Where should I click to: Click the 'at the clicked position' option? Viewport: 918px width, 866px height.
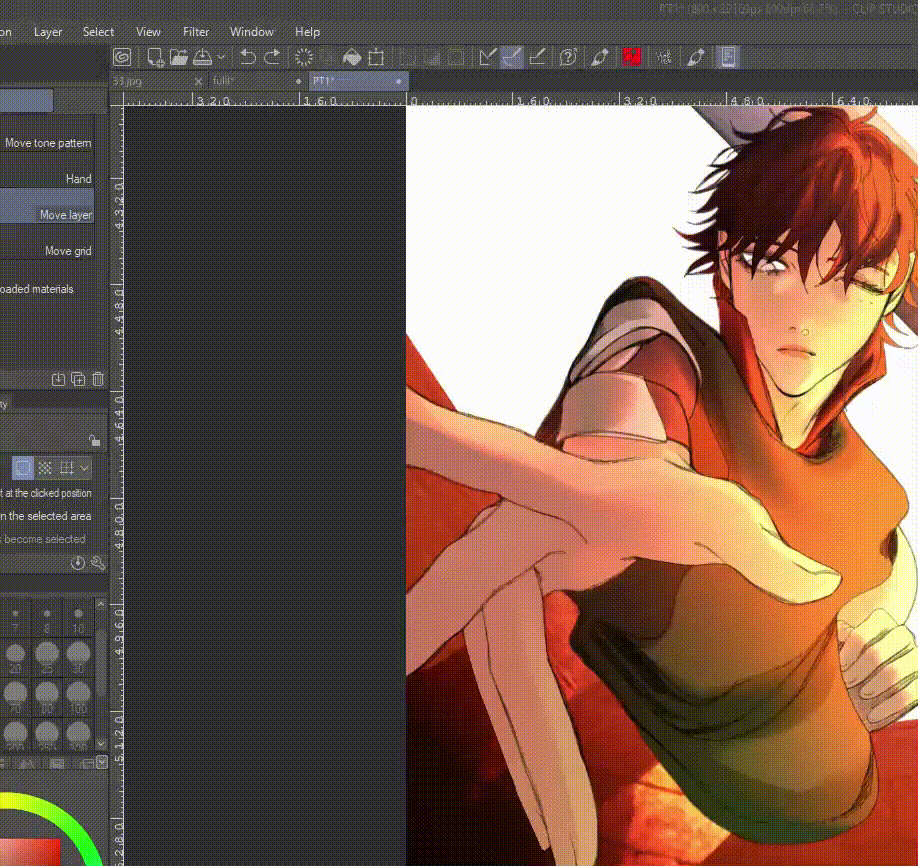point(46,493)
